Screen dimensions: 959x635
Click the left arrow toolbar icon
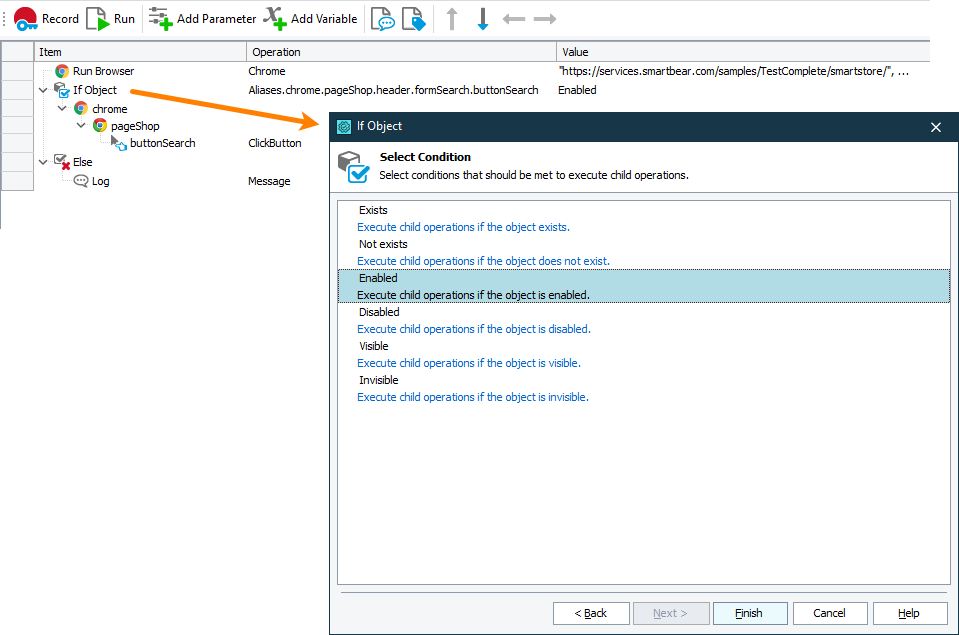tap(514, 19)
